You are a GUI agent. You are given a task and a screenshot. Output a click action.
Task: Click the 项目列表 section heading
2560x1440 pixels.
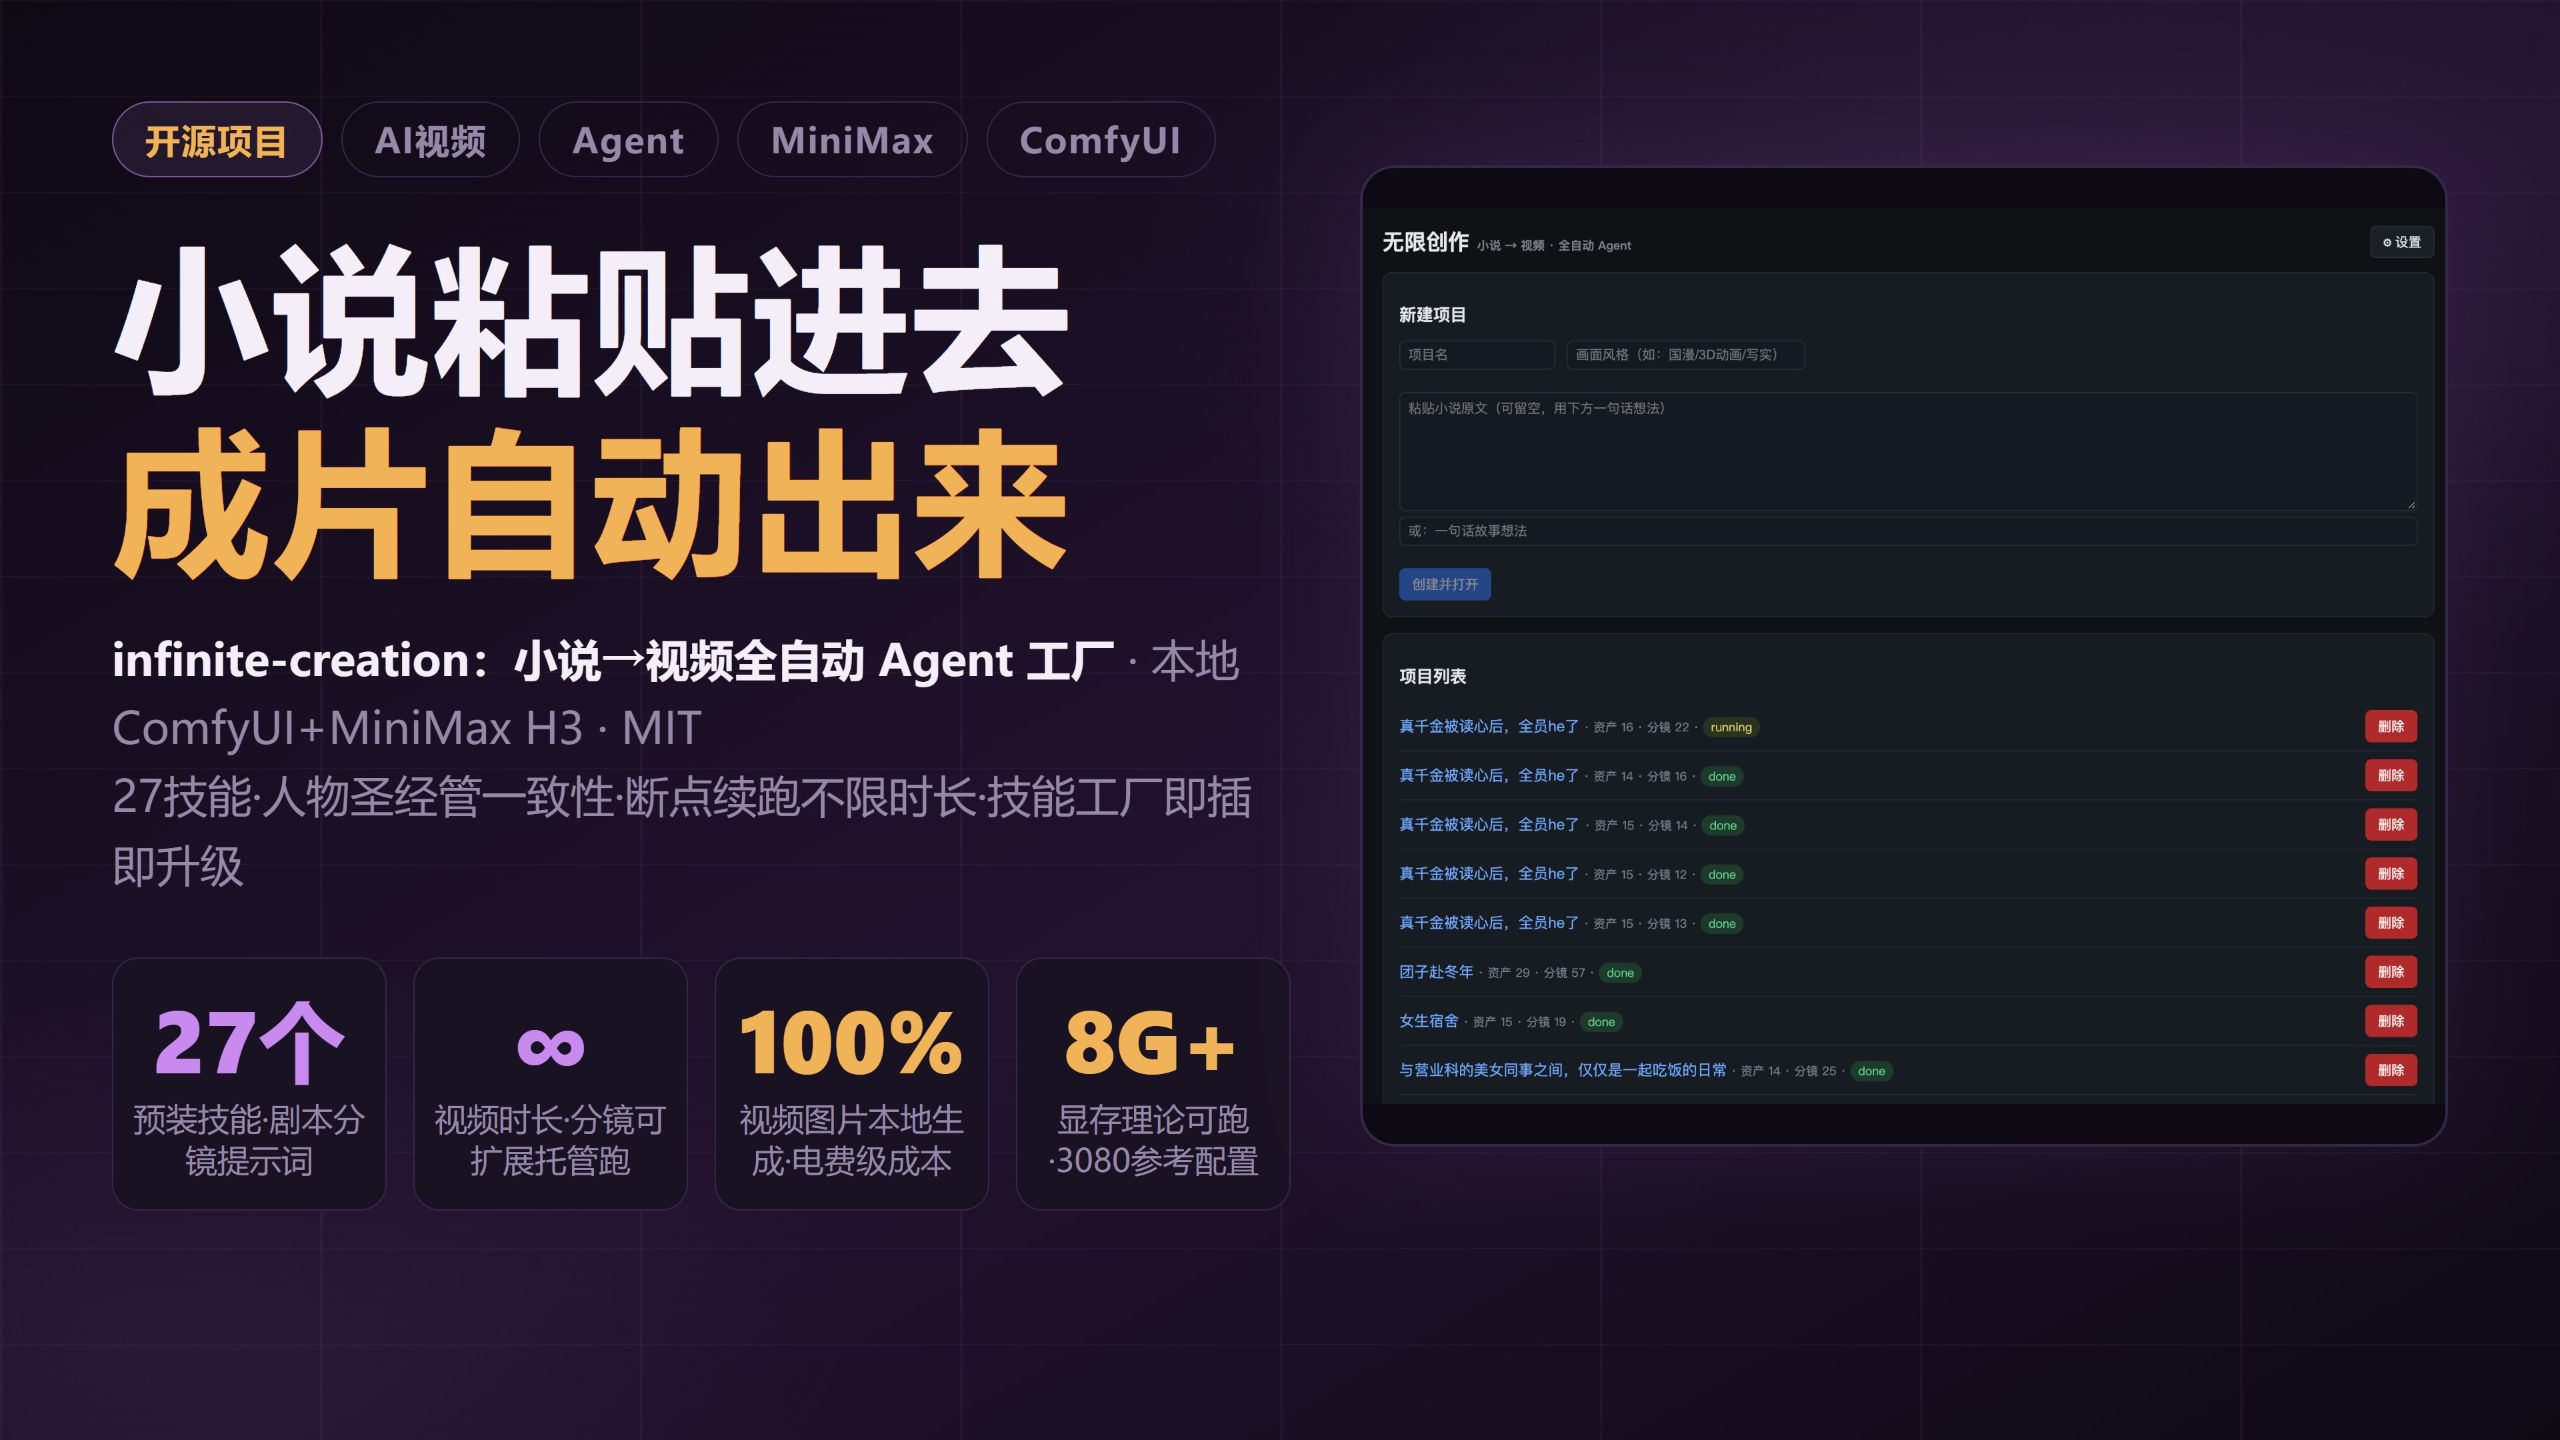pyautogui.click(x=1432, y=676)
